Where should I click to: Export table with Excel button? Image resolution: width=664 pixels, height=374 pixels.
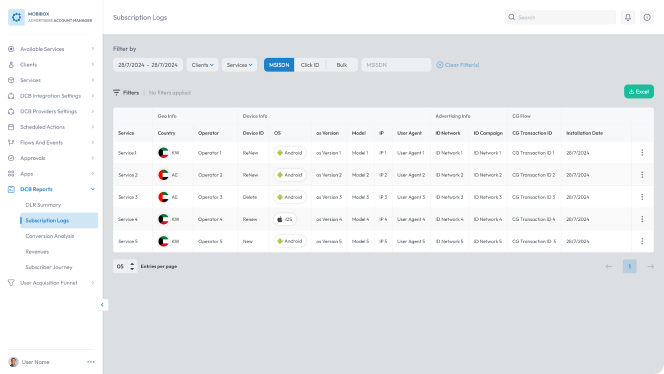639,91
